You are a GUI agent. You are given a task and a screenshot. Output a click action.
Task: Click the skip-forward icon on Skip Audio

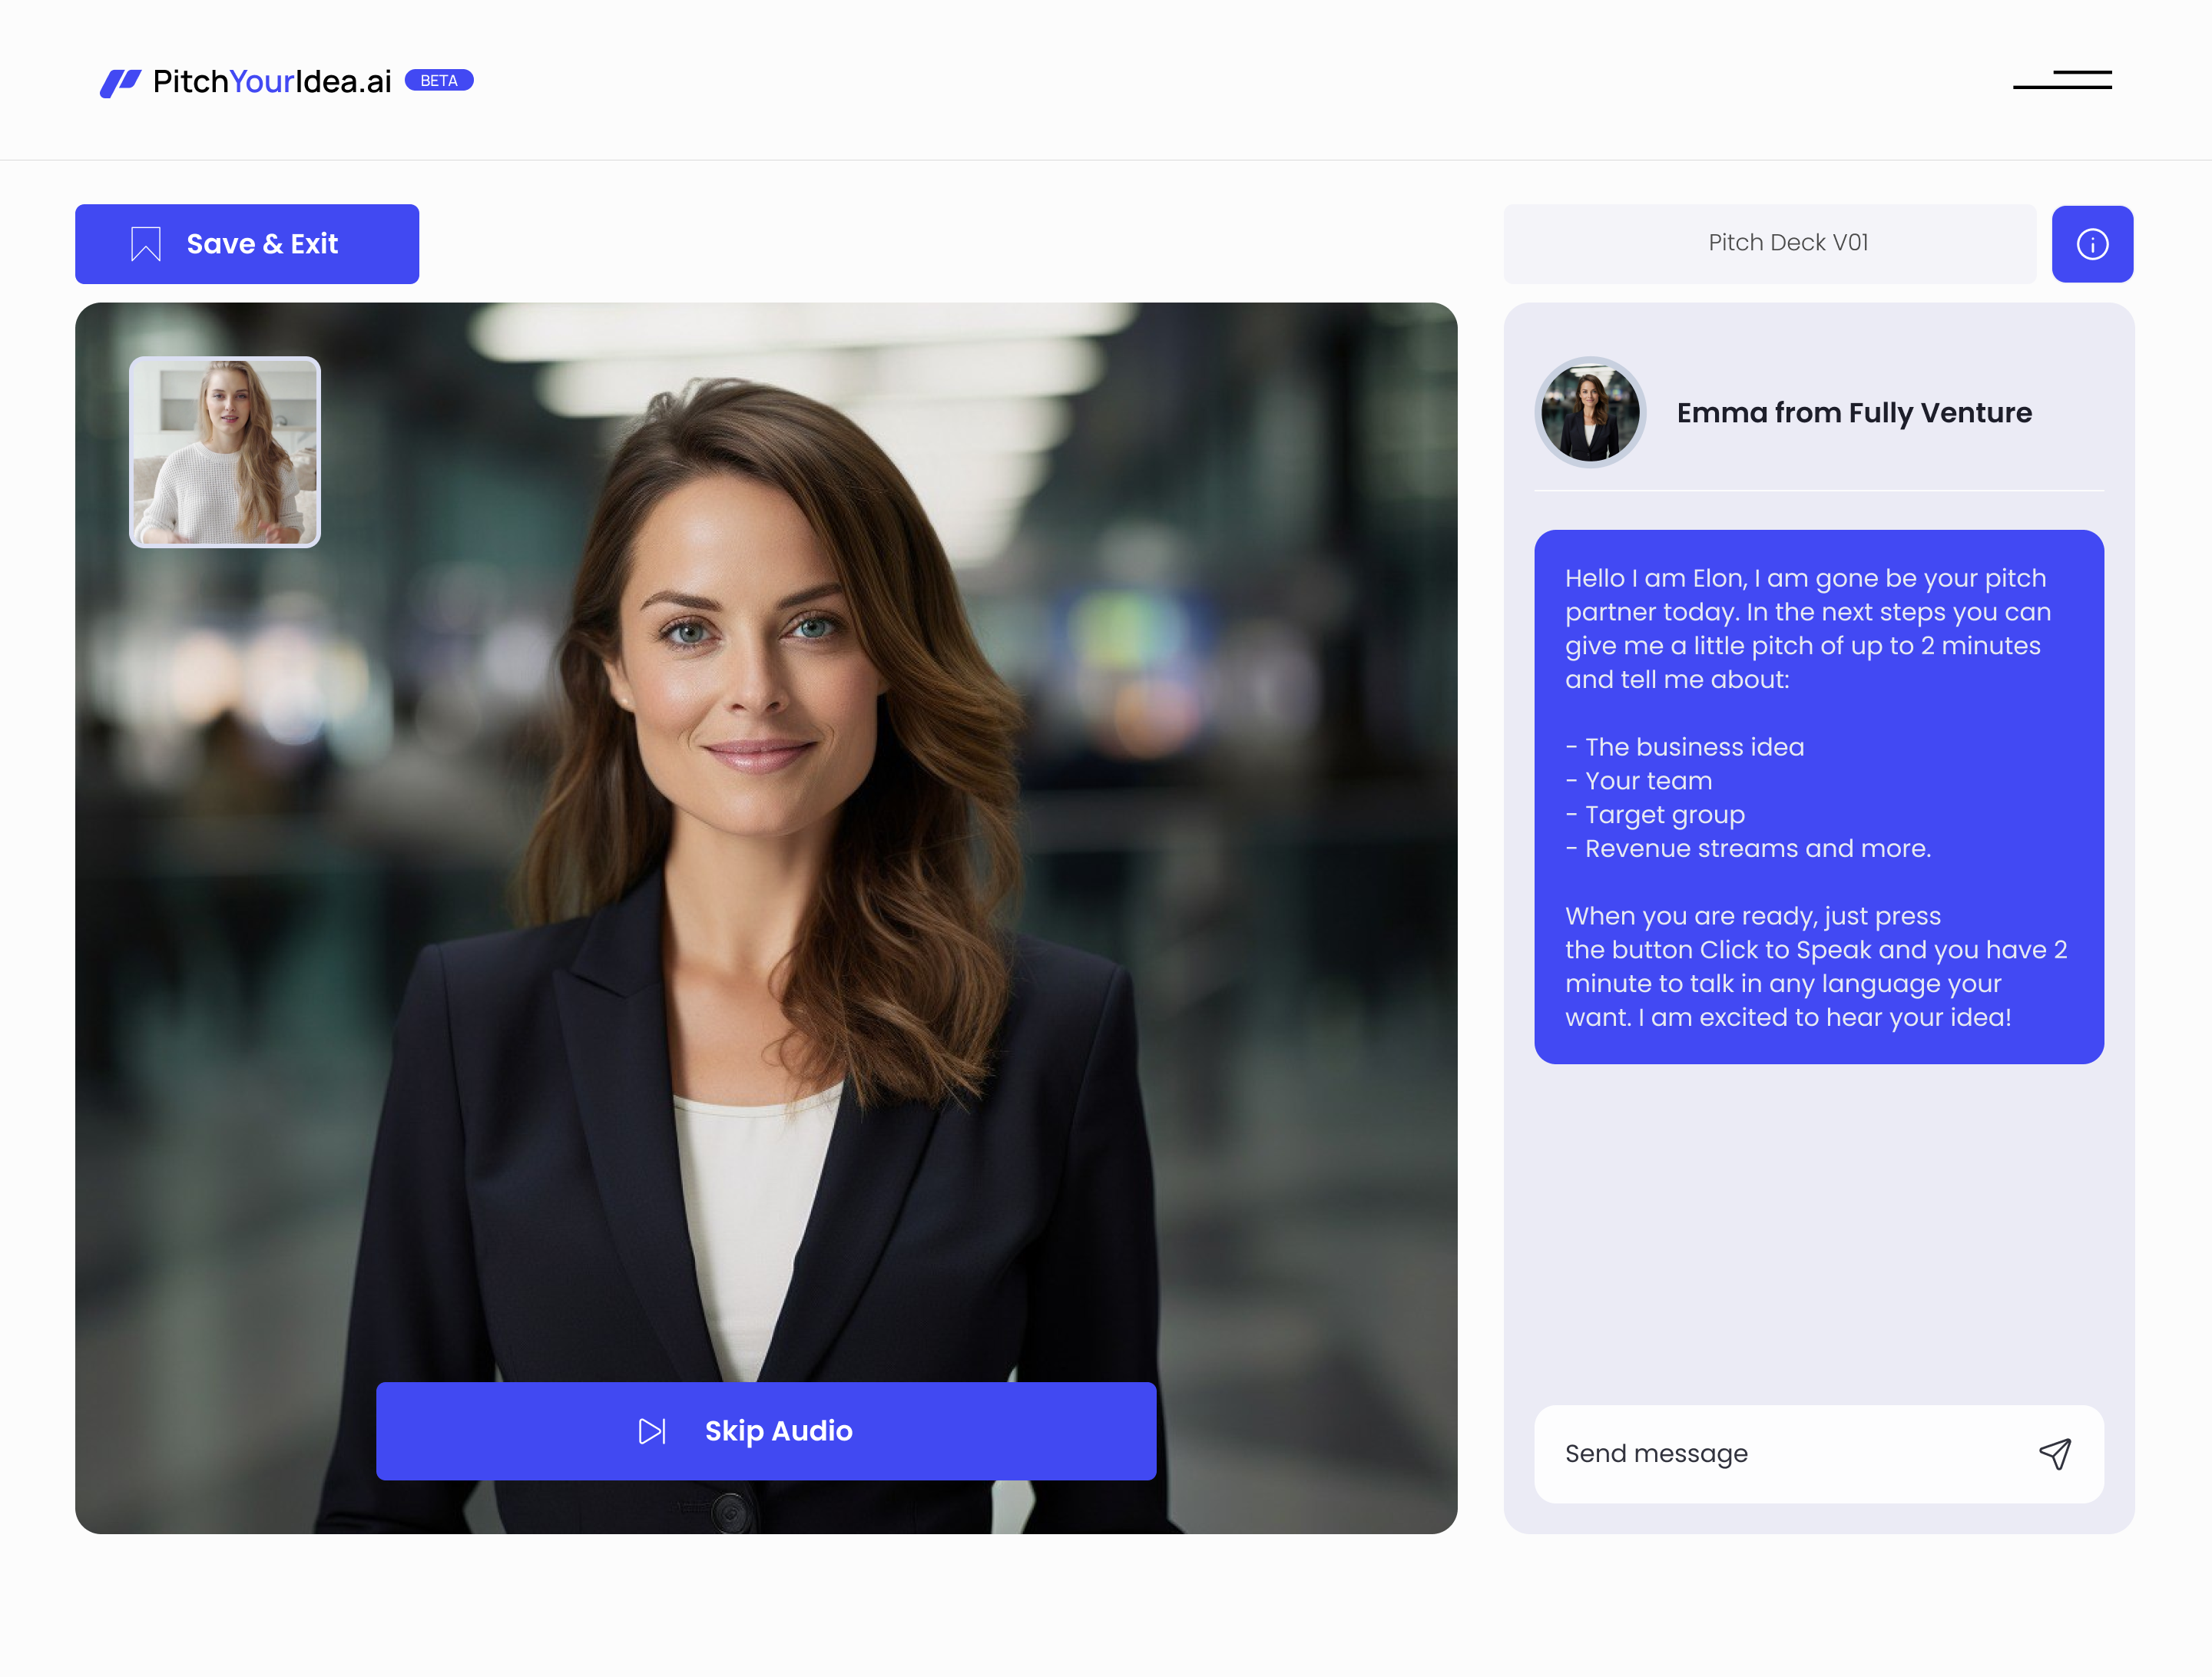point(652,1431)
